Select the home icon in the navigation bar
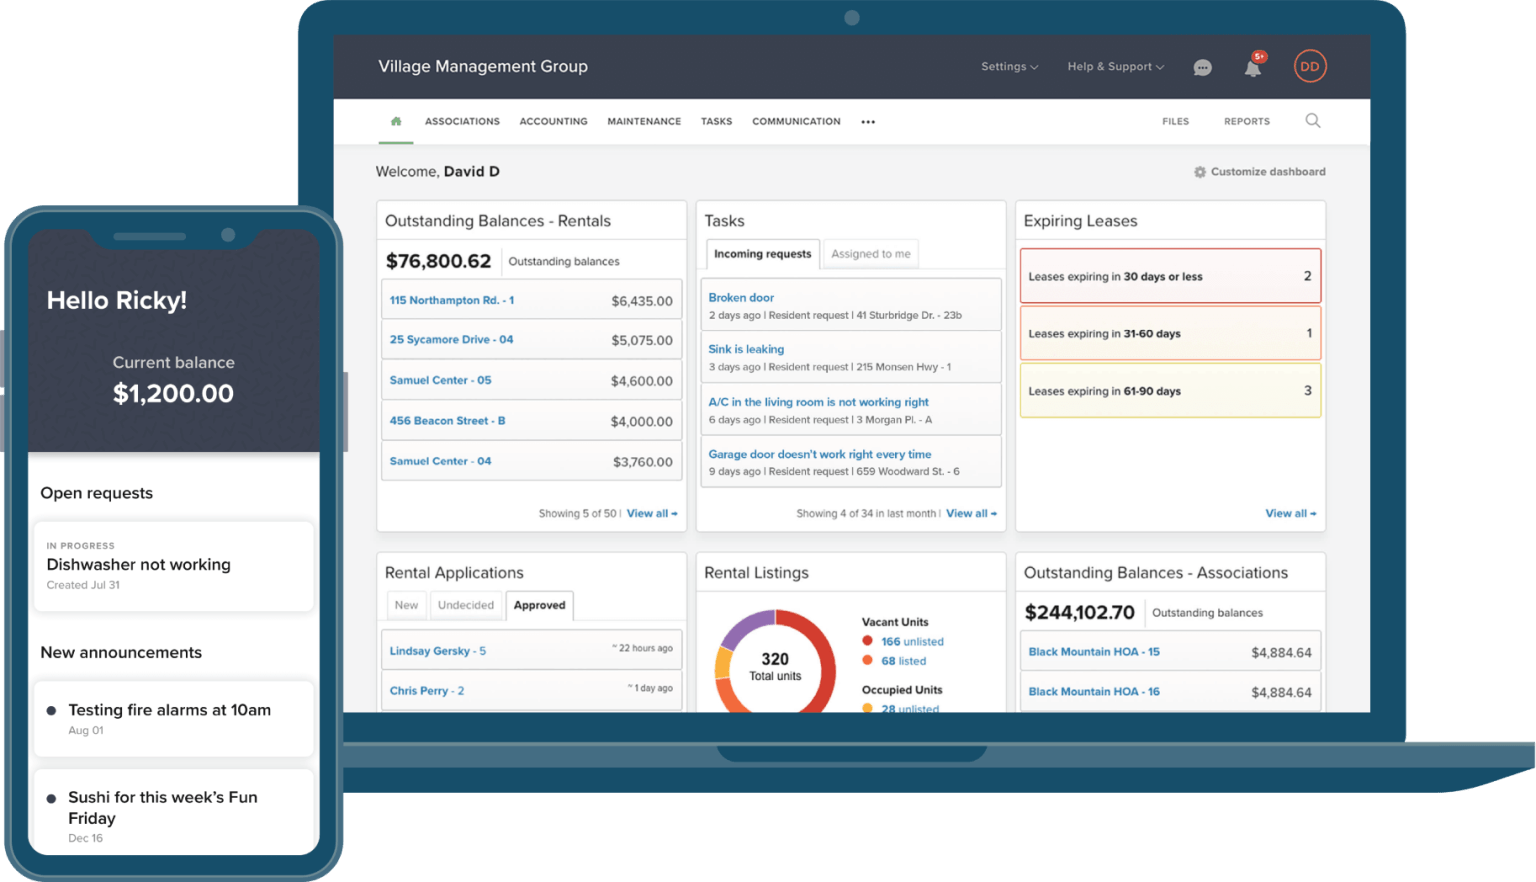 [x=396, y=119]
